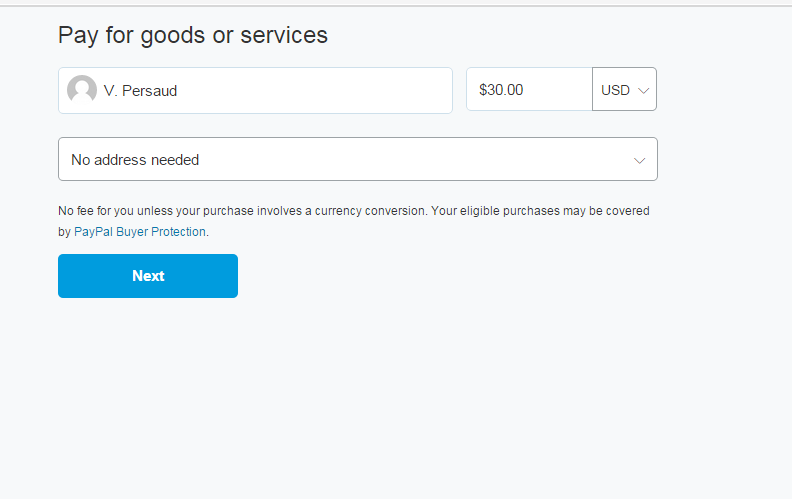Viewport: 792px width, 499px height.
Task: Click the chevron in the address selector
Action: coord(640,160)
